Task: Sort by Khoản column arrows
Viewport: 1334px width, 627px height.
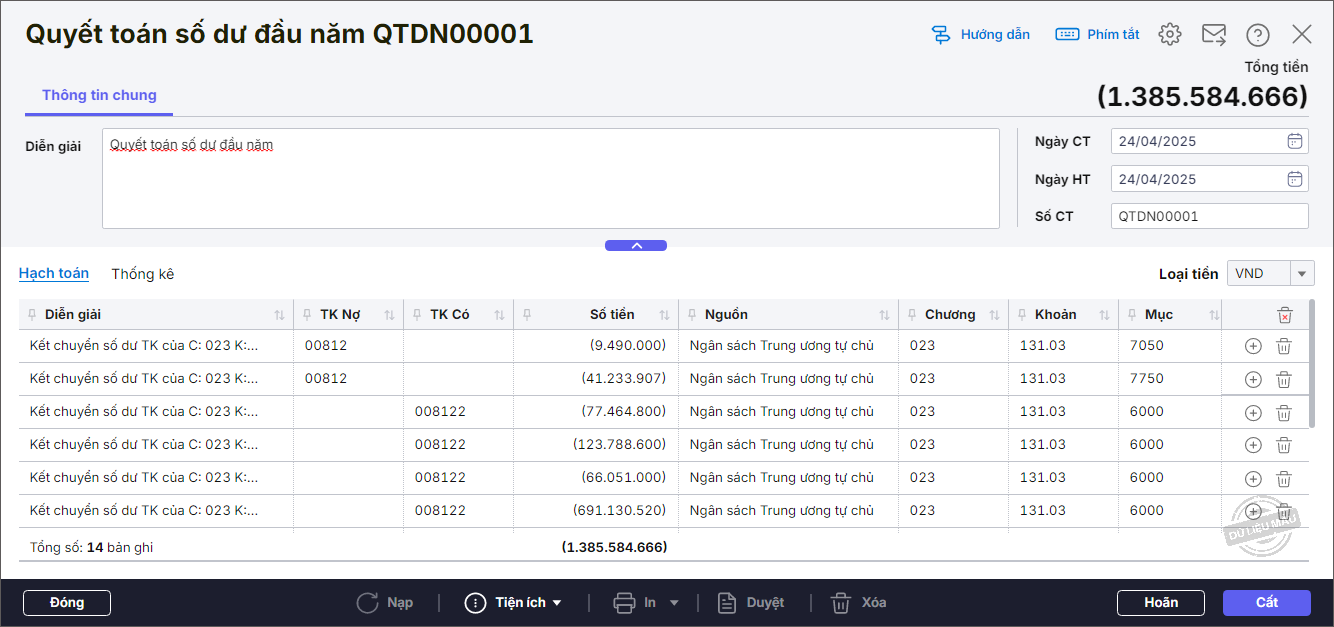Action: (1104, 315)
